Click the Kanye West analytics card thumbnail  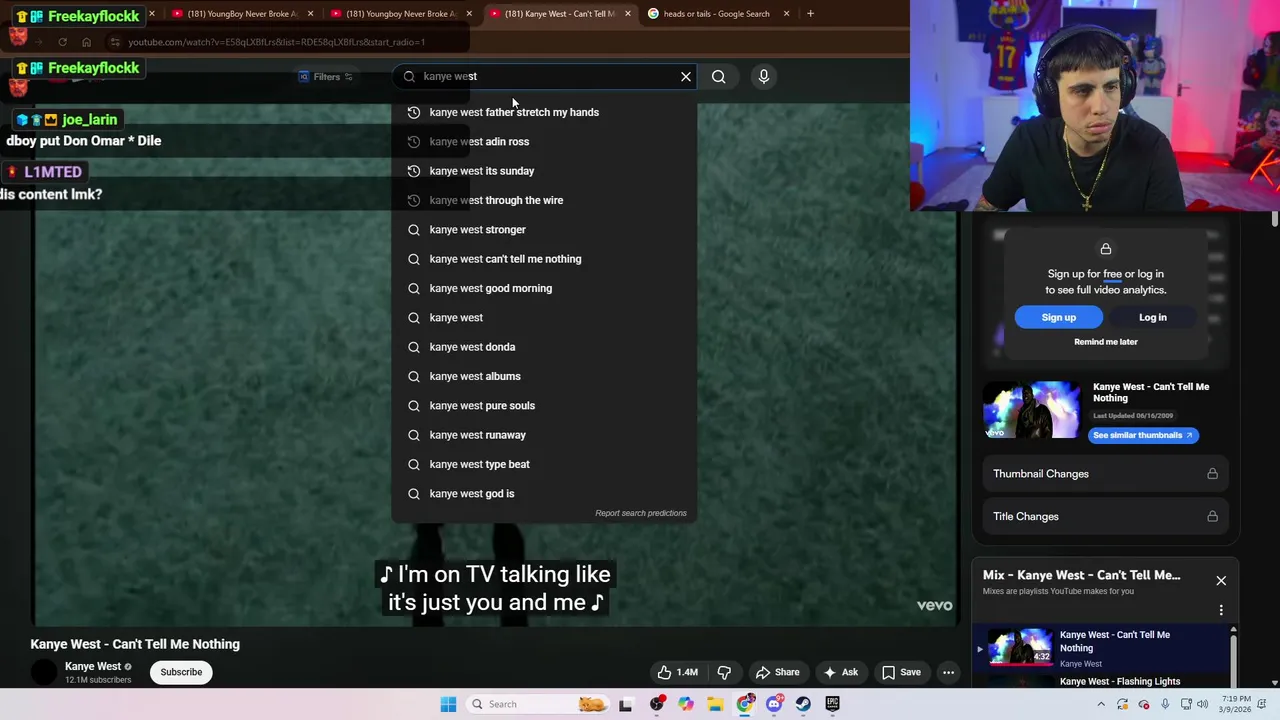click(1033, 410)
